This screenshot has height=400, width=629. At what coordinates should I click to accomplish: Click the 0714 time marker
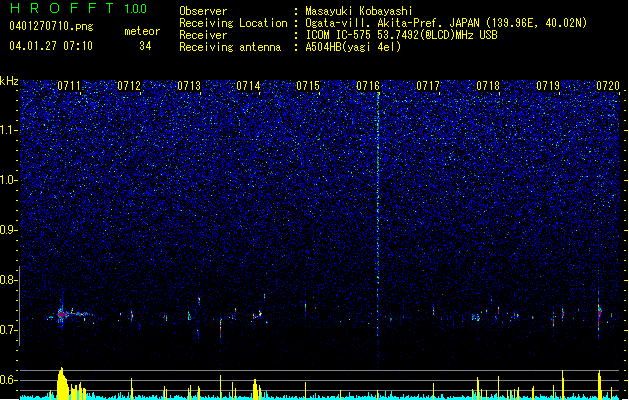[248, 86]
